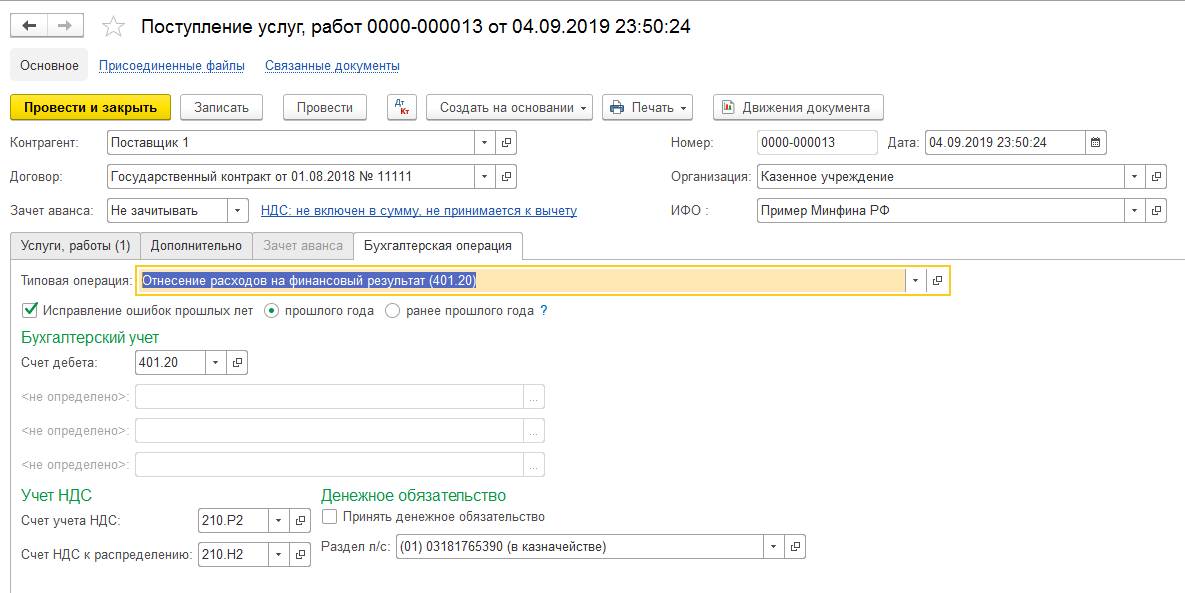
Task: Open Организация record with open icon
Action: click(x=1156, y=177)
